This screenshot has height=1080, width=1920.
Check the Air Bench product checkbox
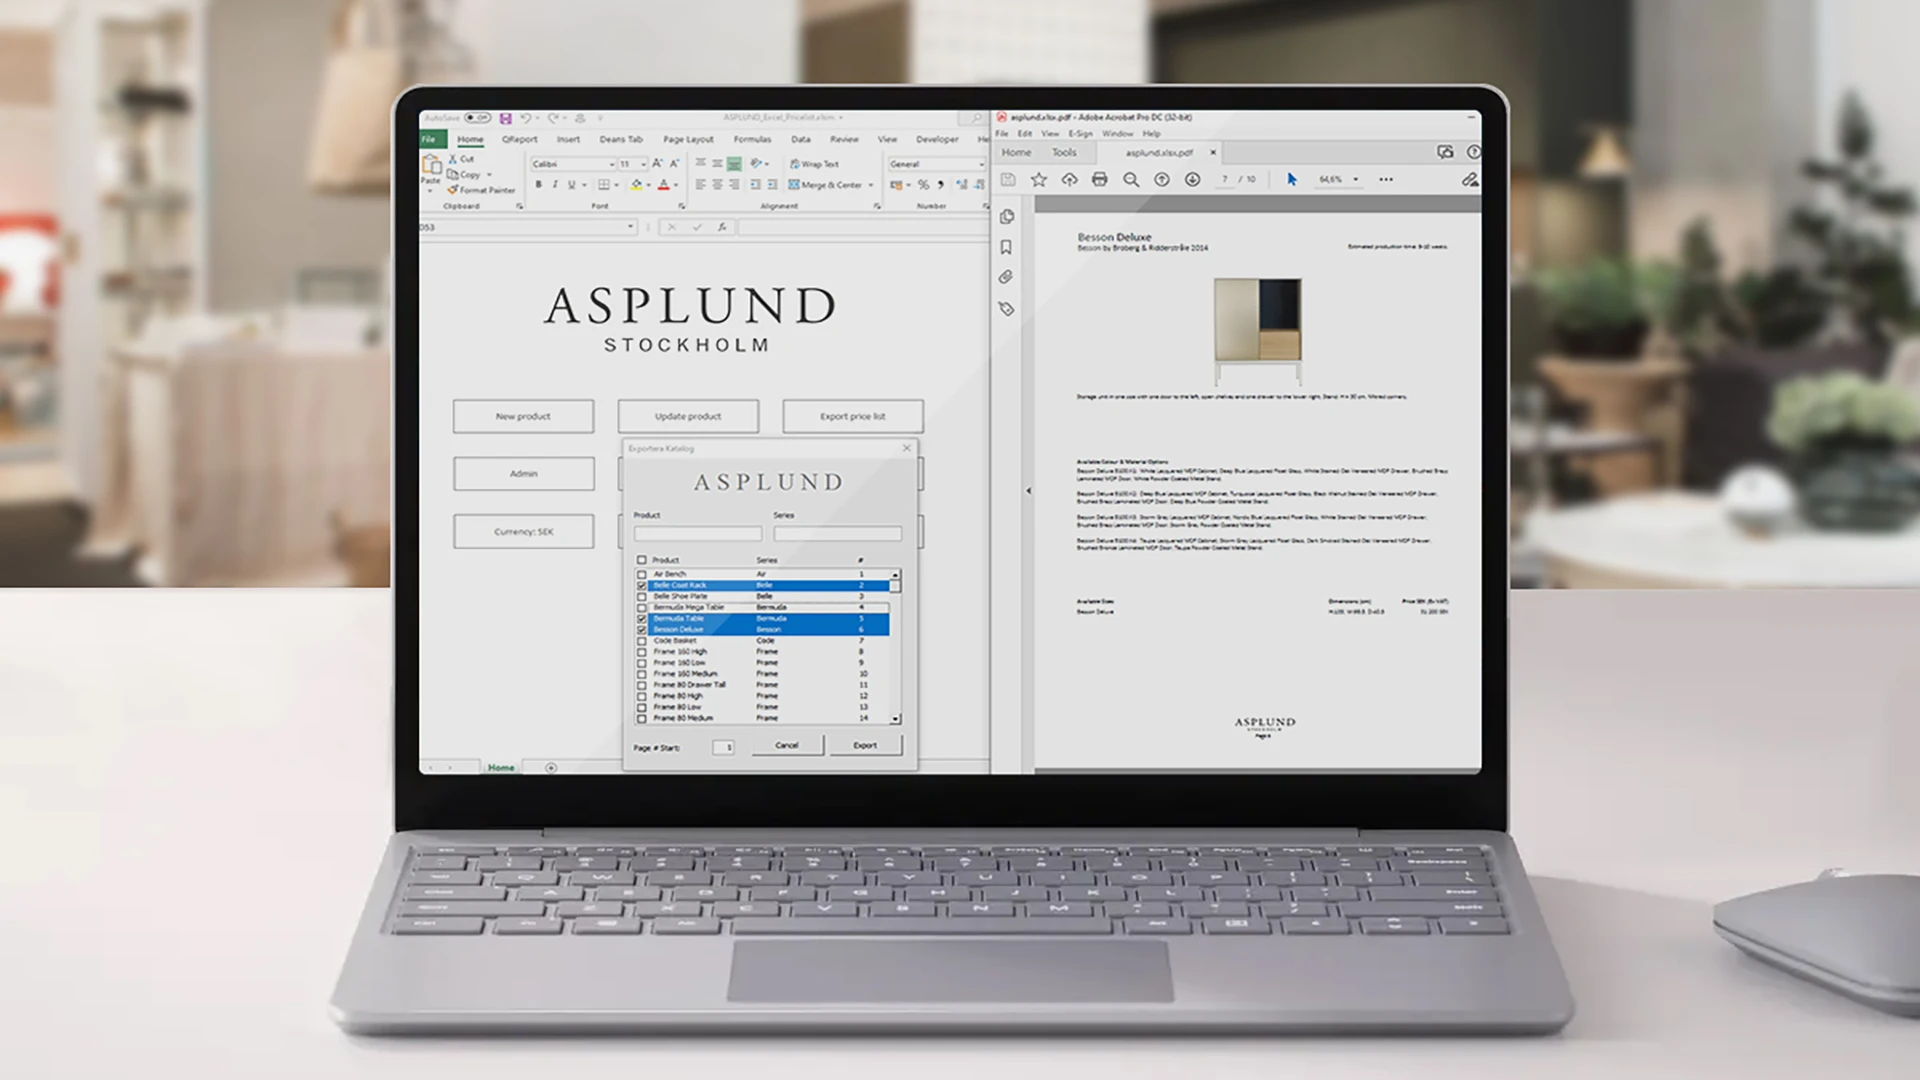[642, 575]
